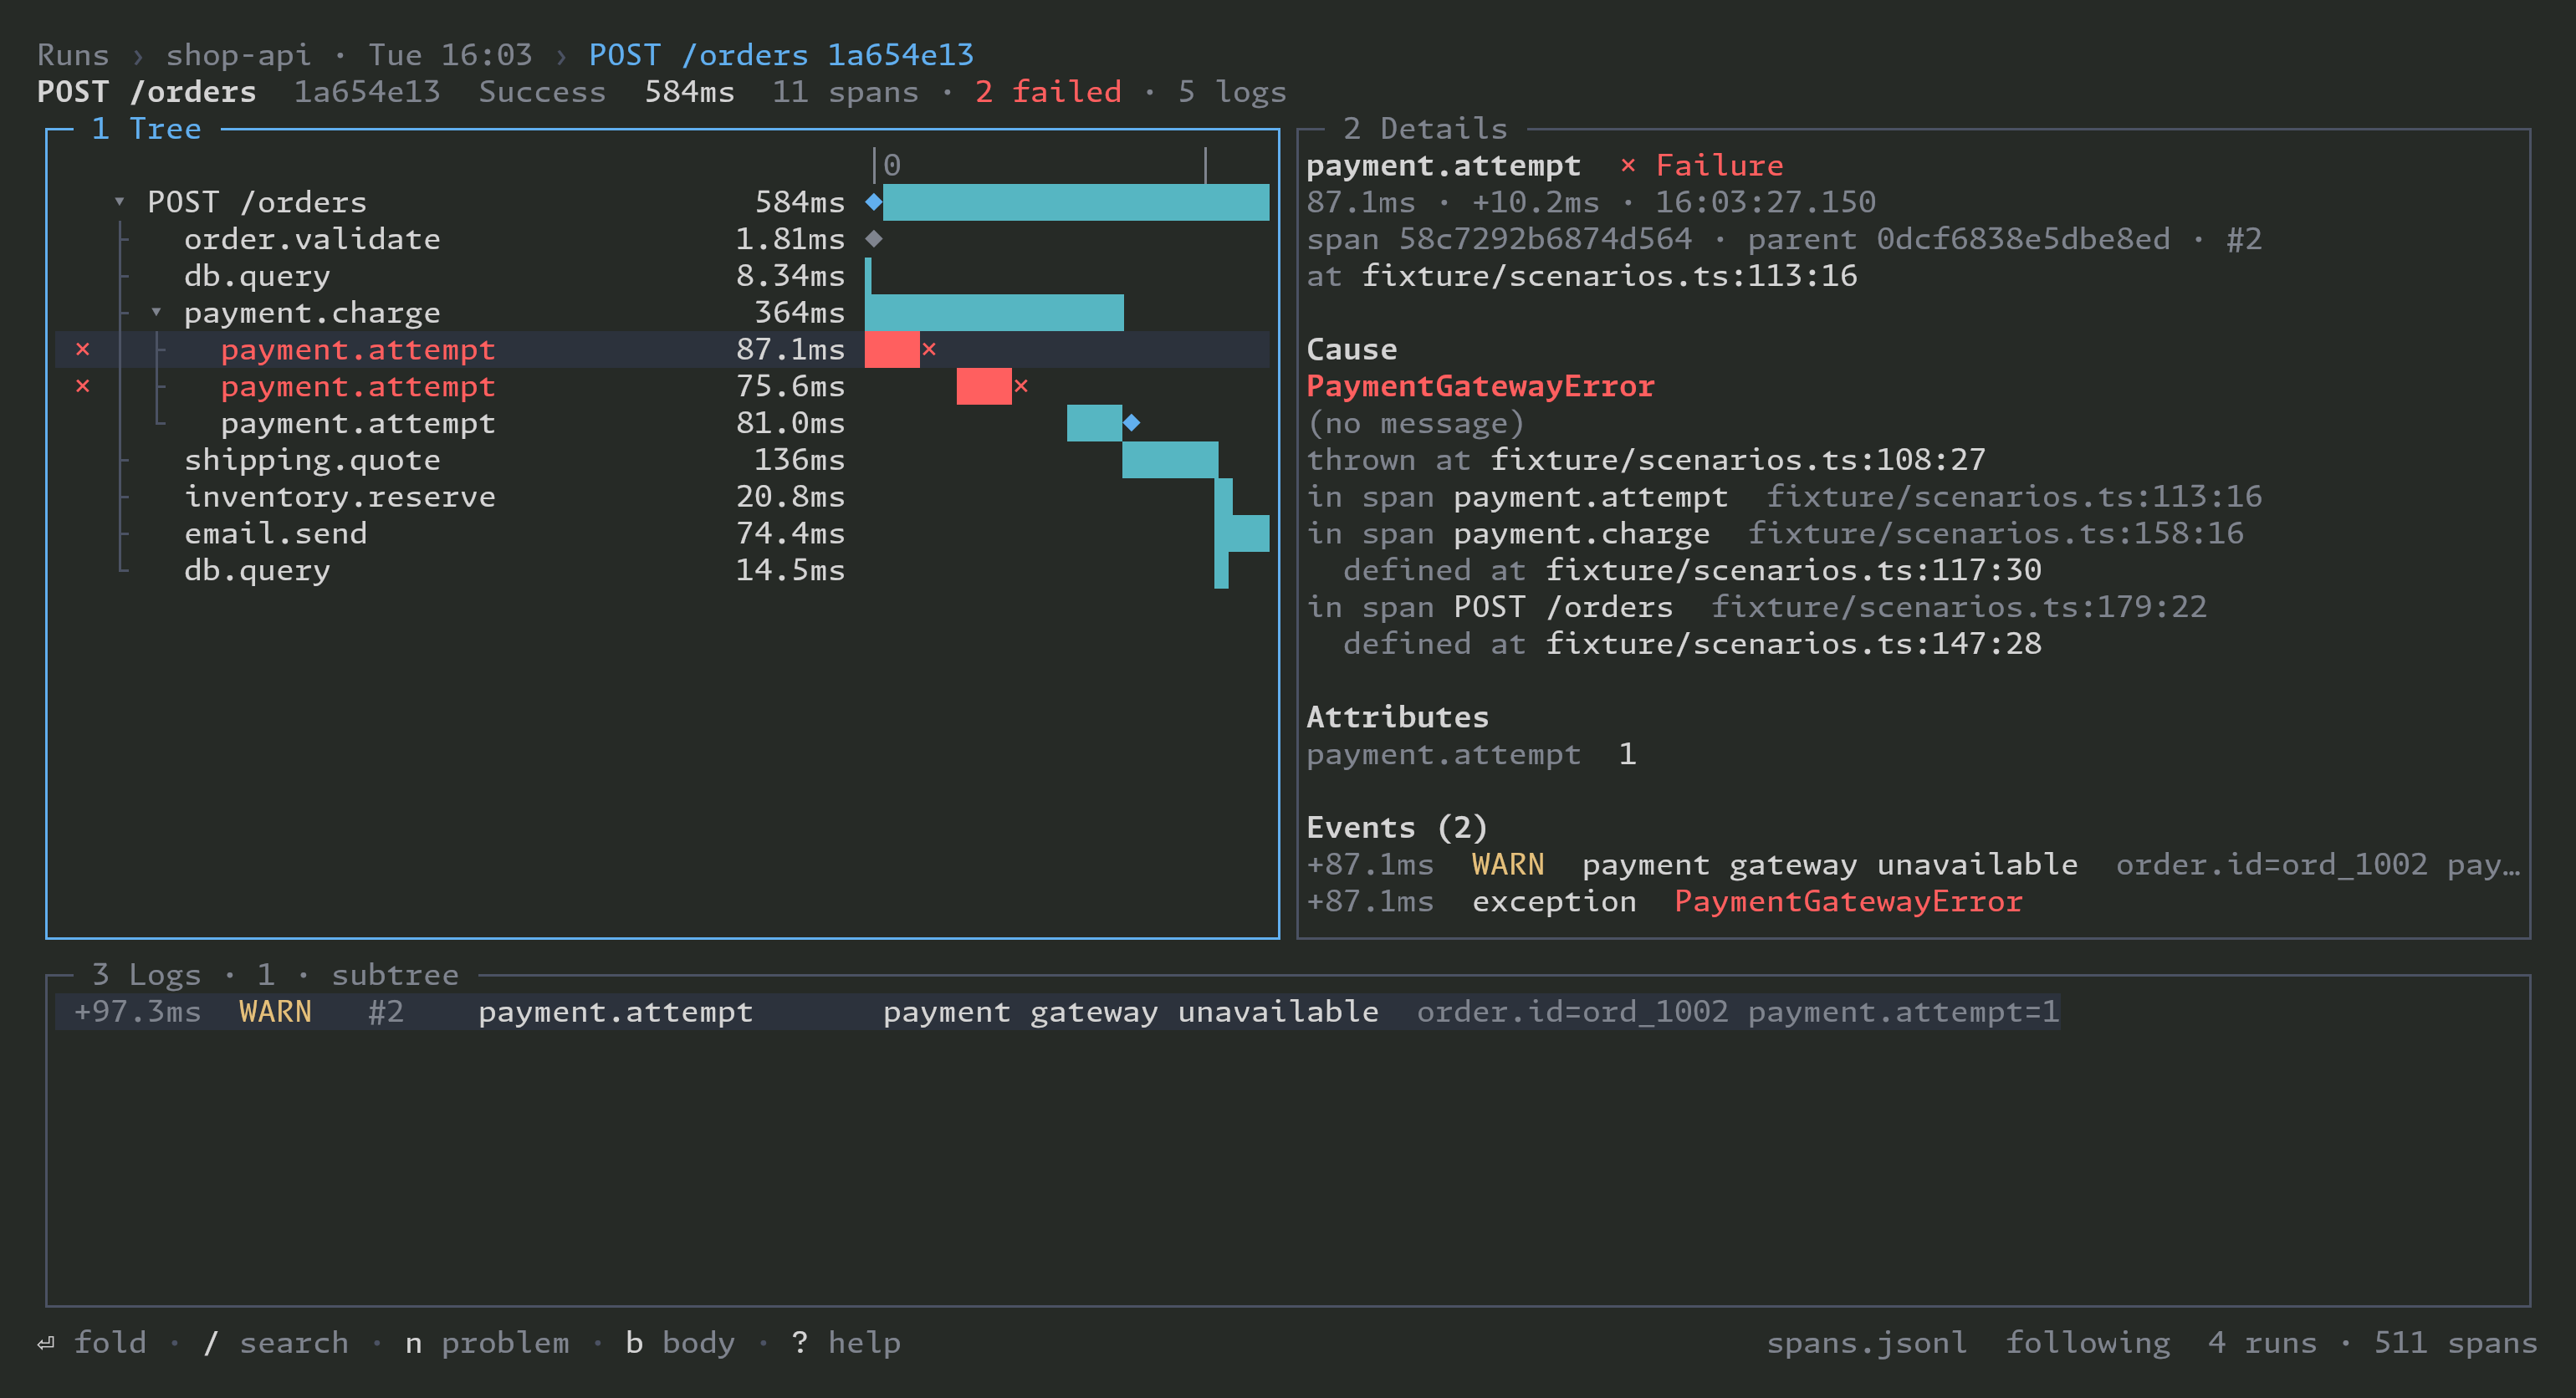2576x1398 pixels.
Task: Focus the 3 Logs subtree panel
Action: click(x=275, y=975)
